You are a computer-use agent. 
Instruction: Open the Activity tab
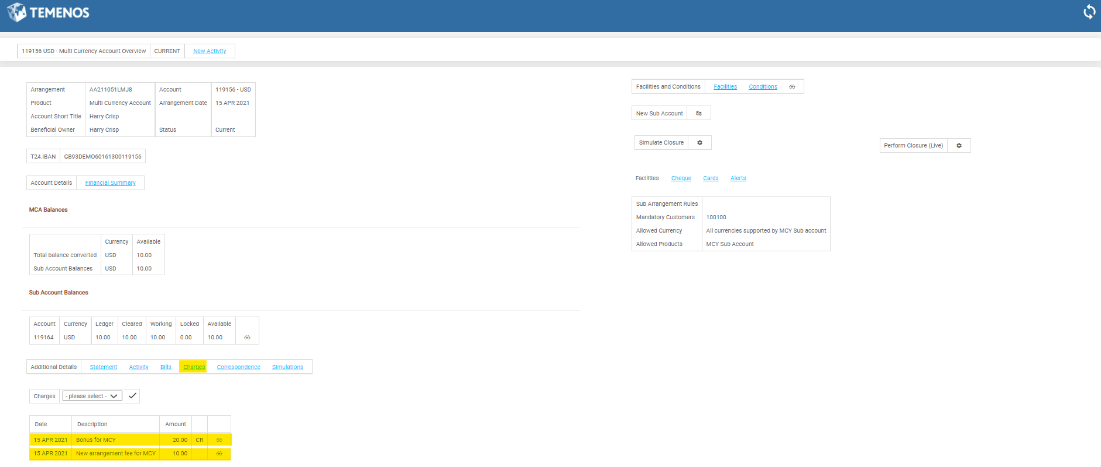(139, 367)
